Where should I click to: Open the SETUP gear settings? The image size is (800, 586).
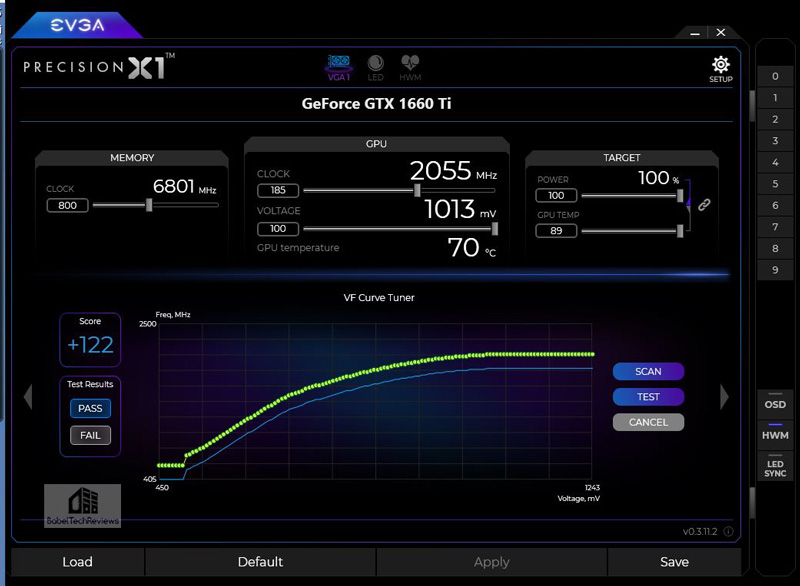coord(720,69)
